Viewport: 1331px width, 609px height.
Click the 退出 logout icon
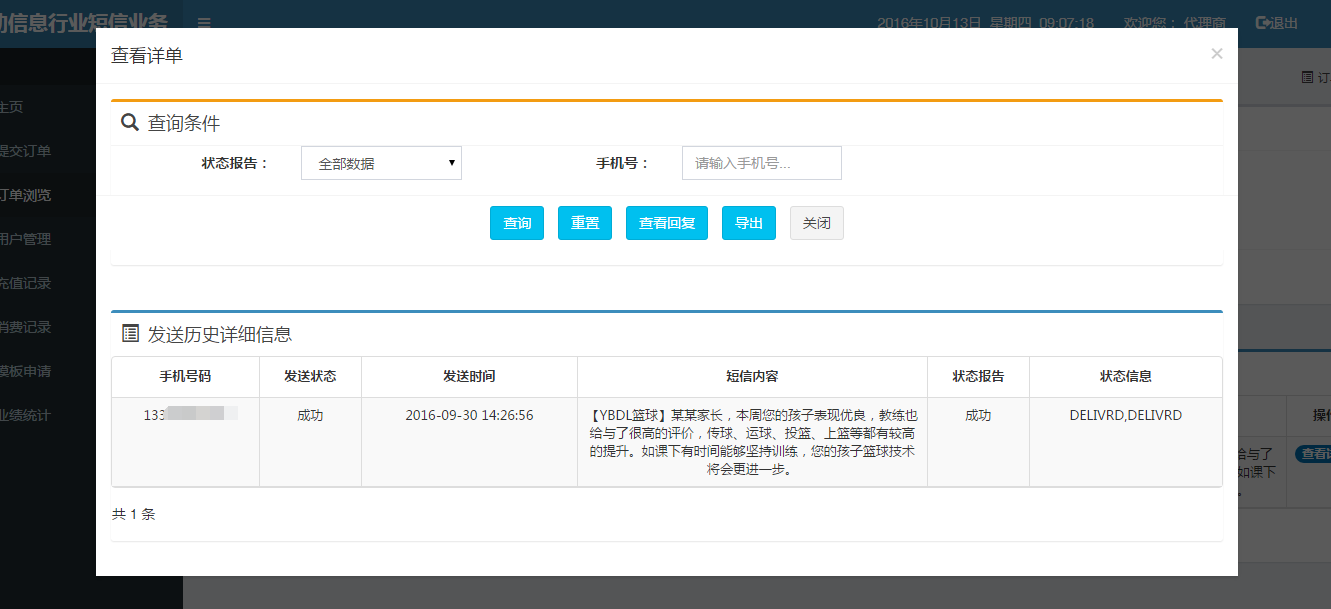tap(1263, 23)
